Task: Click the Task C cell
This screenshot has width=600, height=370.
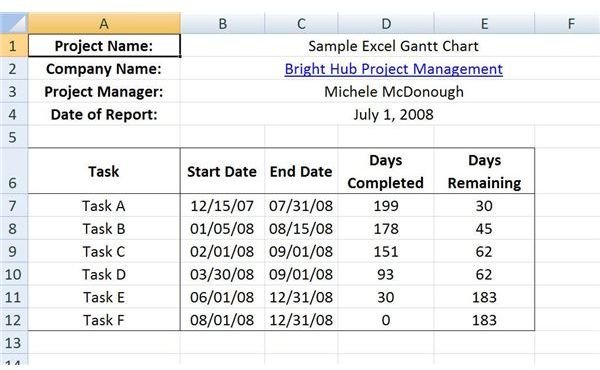Action: [104, 251]
